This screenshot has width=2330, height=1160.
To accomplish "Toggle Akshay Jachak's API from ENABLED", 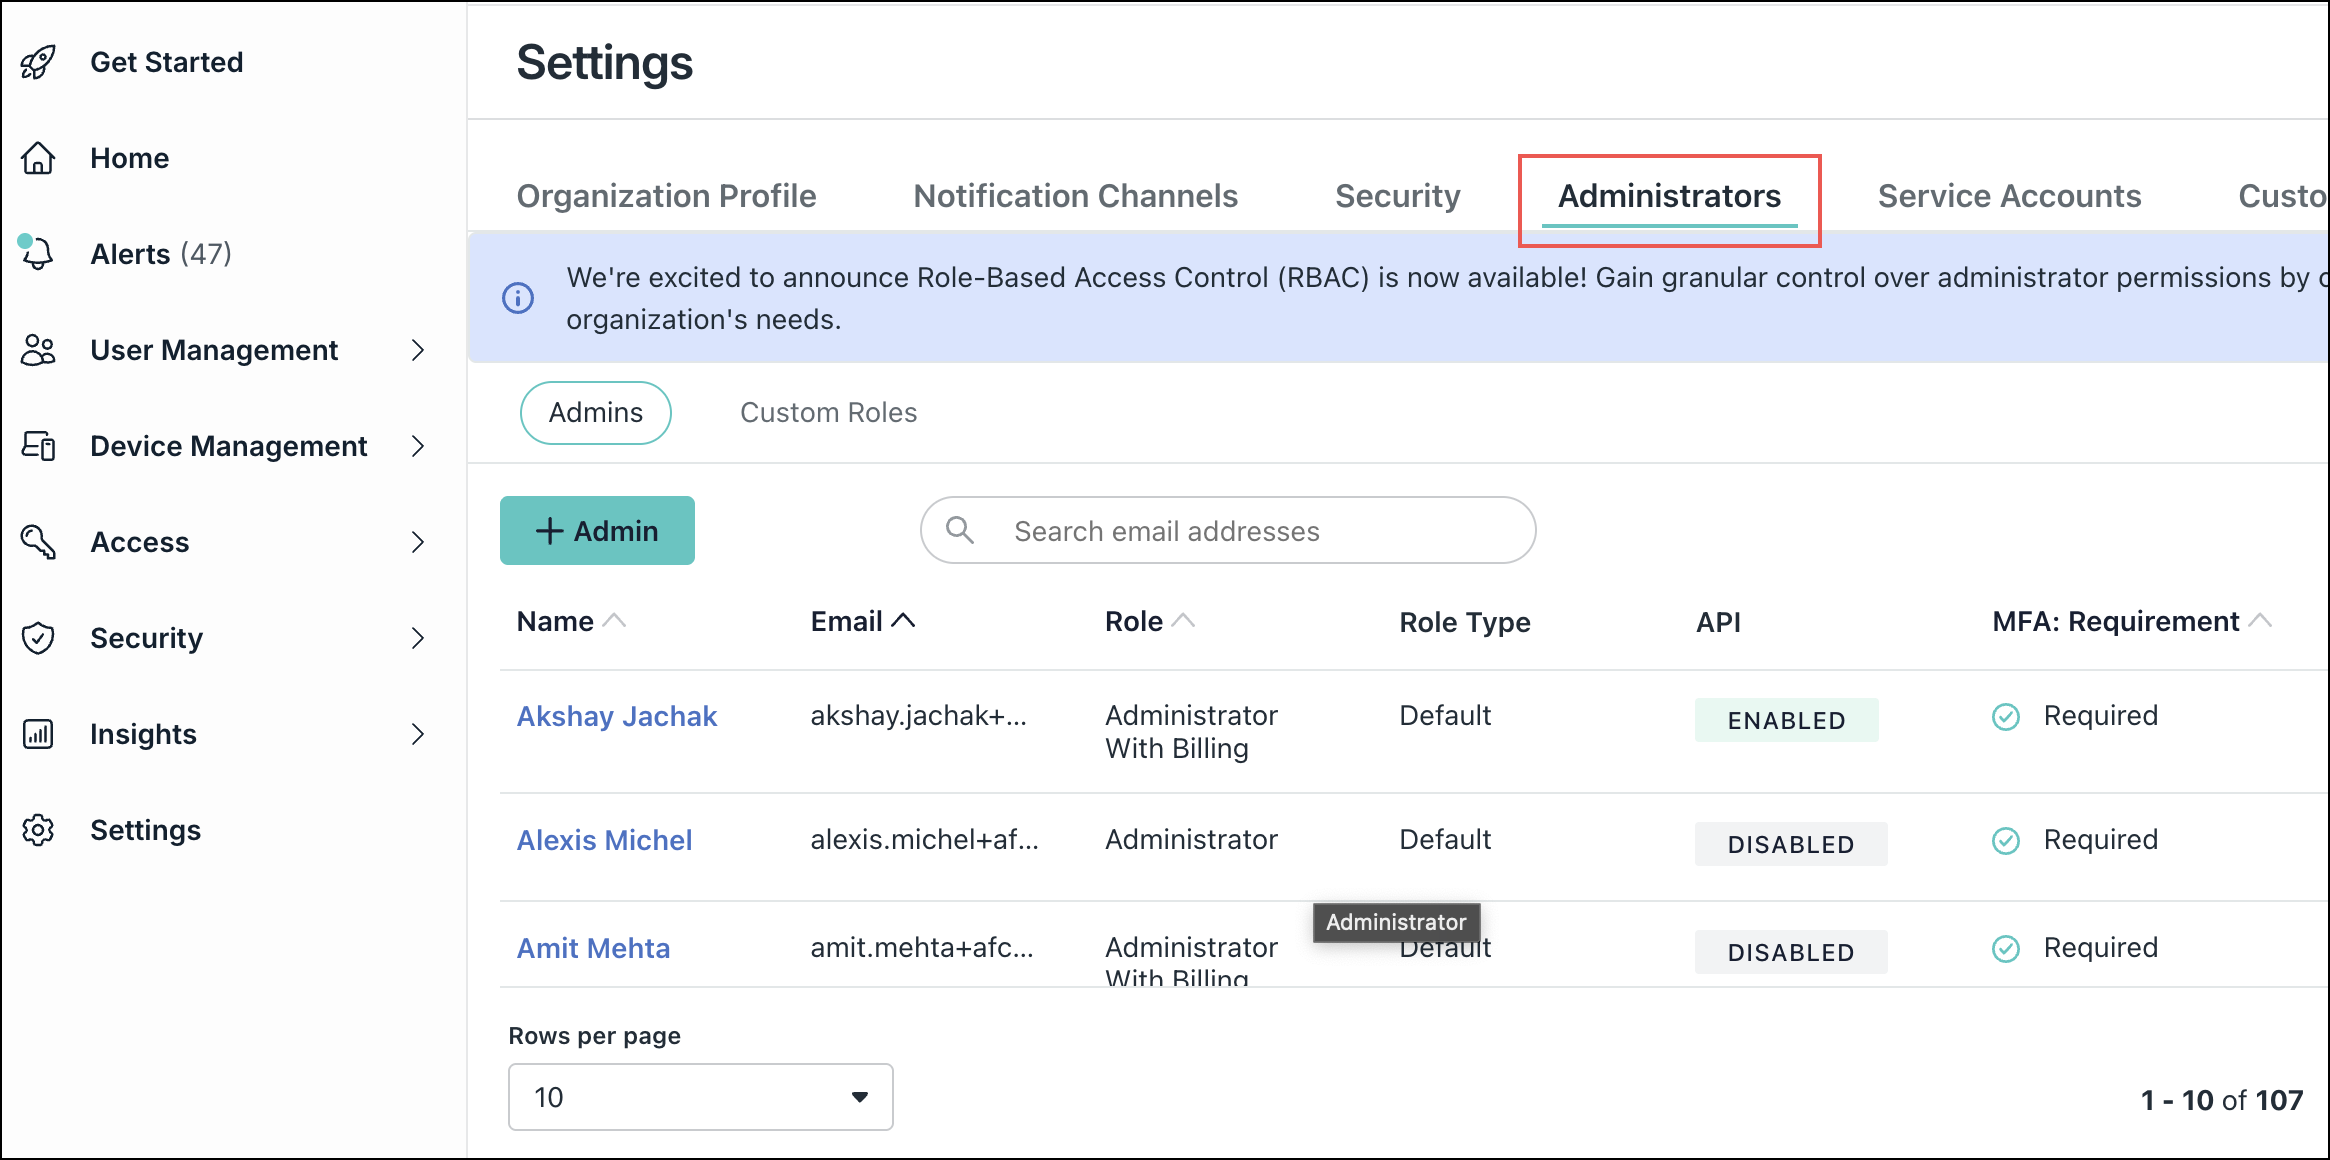I will point(1786,720).
